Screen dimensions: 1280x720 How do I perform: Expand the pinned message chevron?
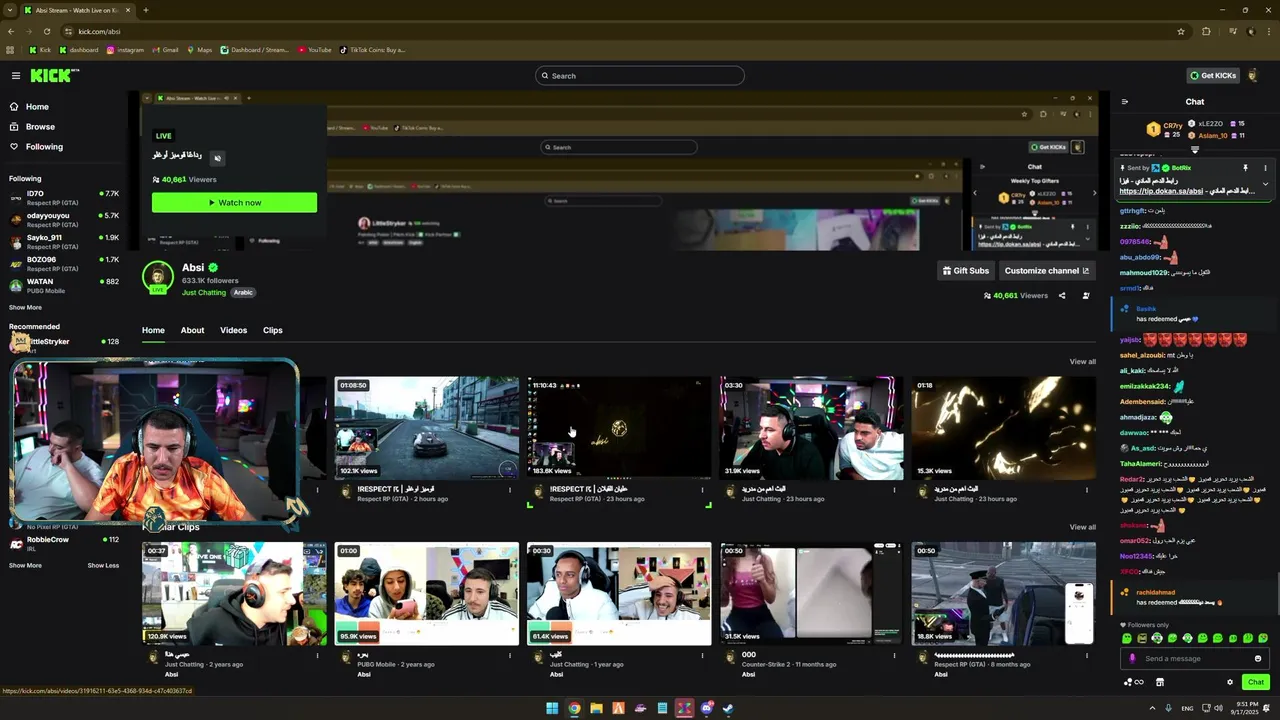click(1265, 184)
